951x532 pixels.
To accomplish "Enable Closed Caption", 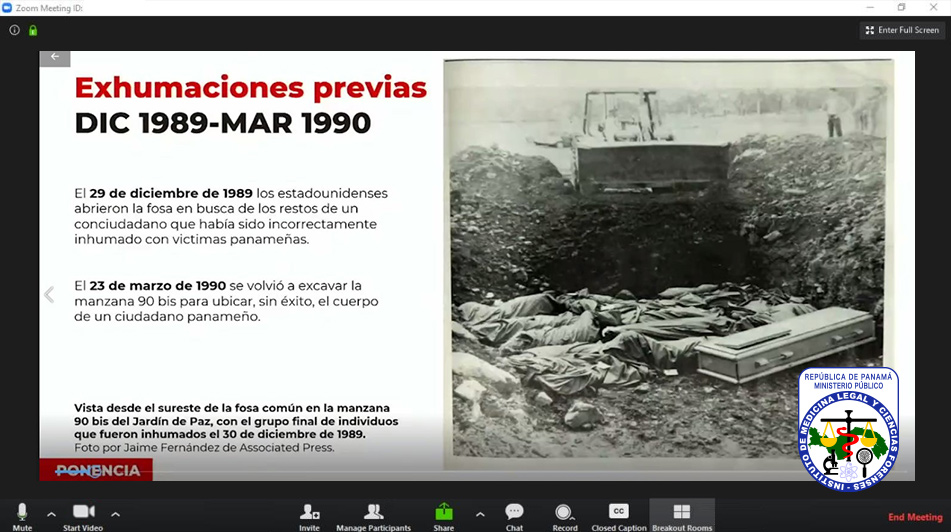I will [x=619, y=517].
